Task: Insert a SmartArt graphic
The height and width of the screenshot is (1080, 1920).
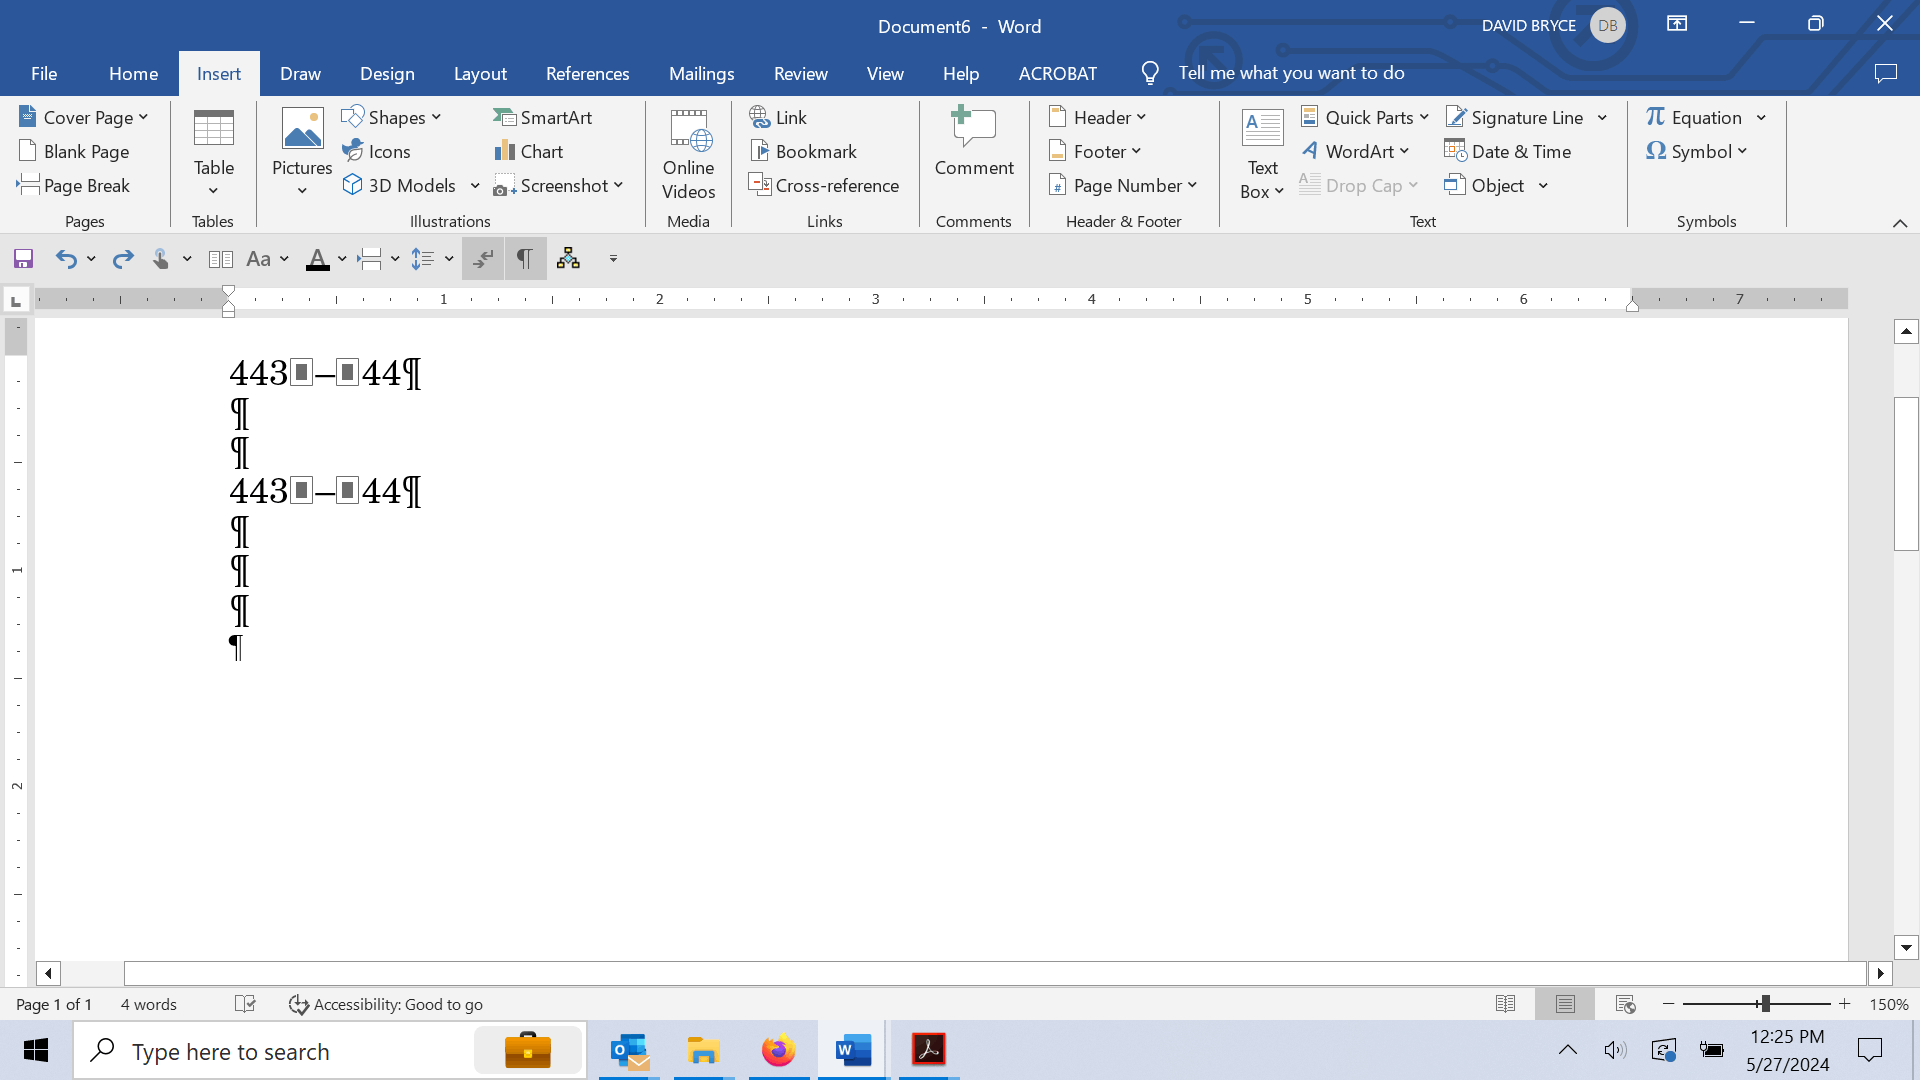Action: pyautogui.click(x=543, y=117)
